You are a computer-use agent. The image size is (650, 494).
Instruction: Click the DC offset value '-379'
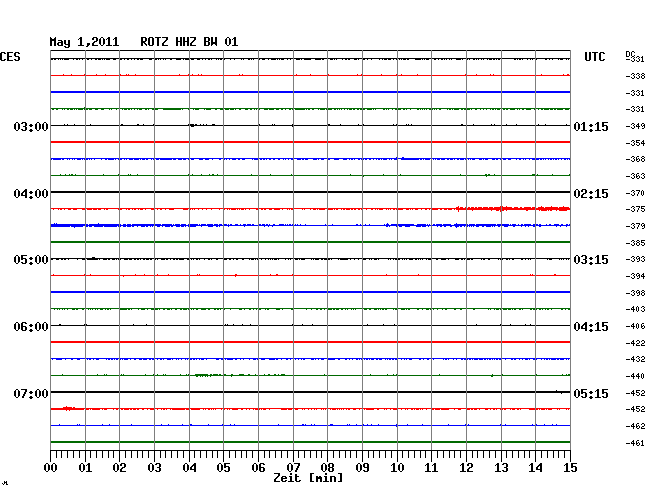point(635,226)
